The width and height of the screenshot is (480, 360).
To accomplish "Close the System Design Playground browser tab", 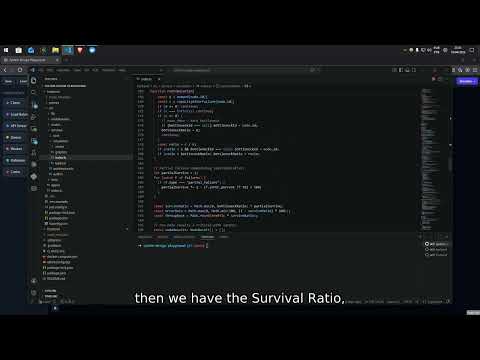I will [x=57, y=60].
